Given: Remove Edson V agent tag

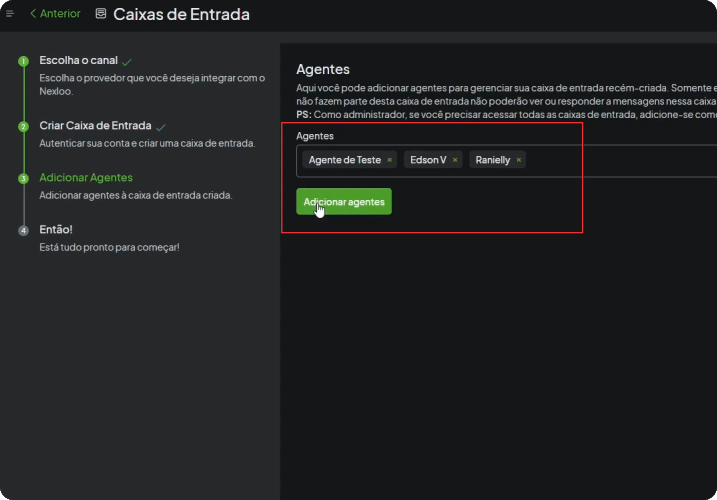Looking at the screenshot, I should tap(455, 160).
